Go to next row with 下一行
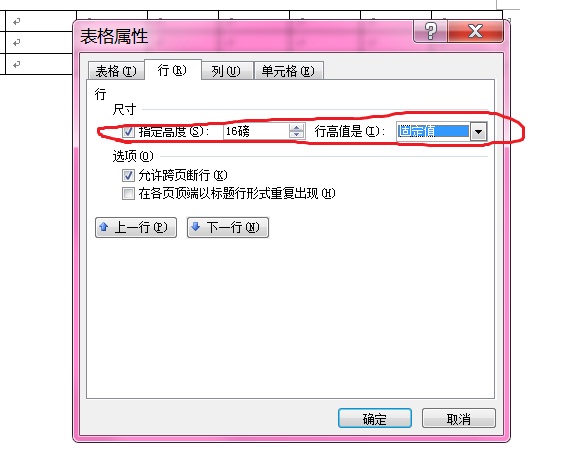 228,228
